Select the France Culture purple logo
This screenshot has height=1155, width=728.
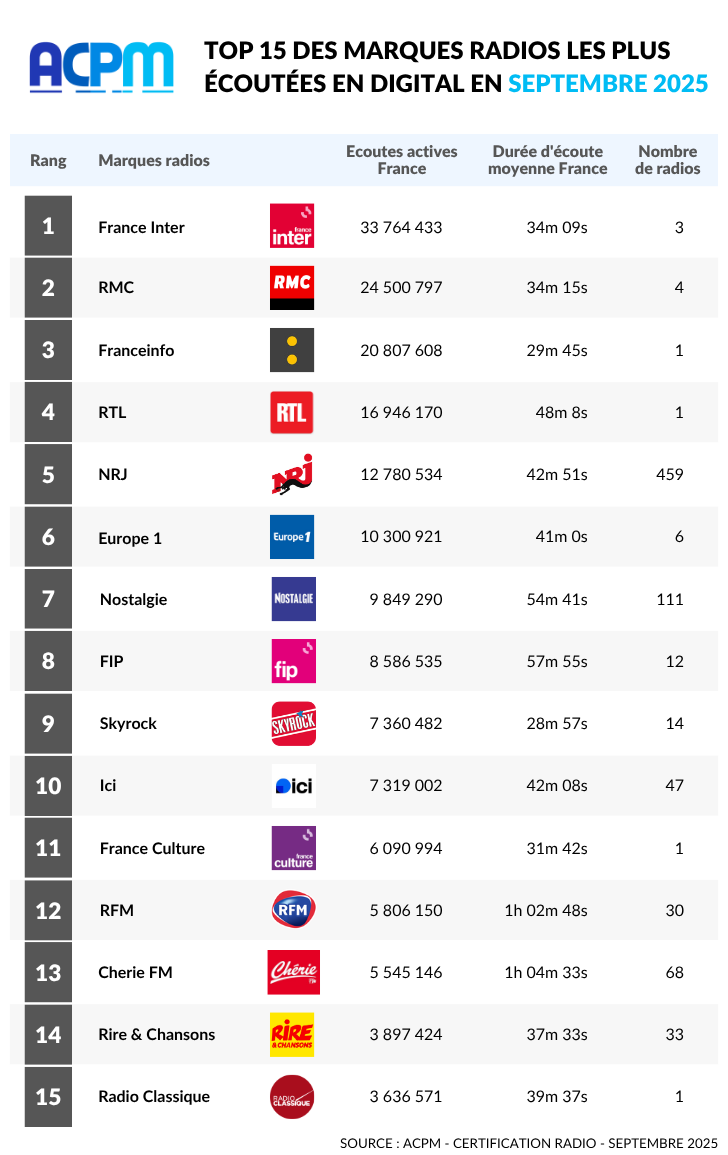[293, 848]
